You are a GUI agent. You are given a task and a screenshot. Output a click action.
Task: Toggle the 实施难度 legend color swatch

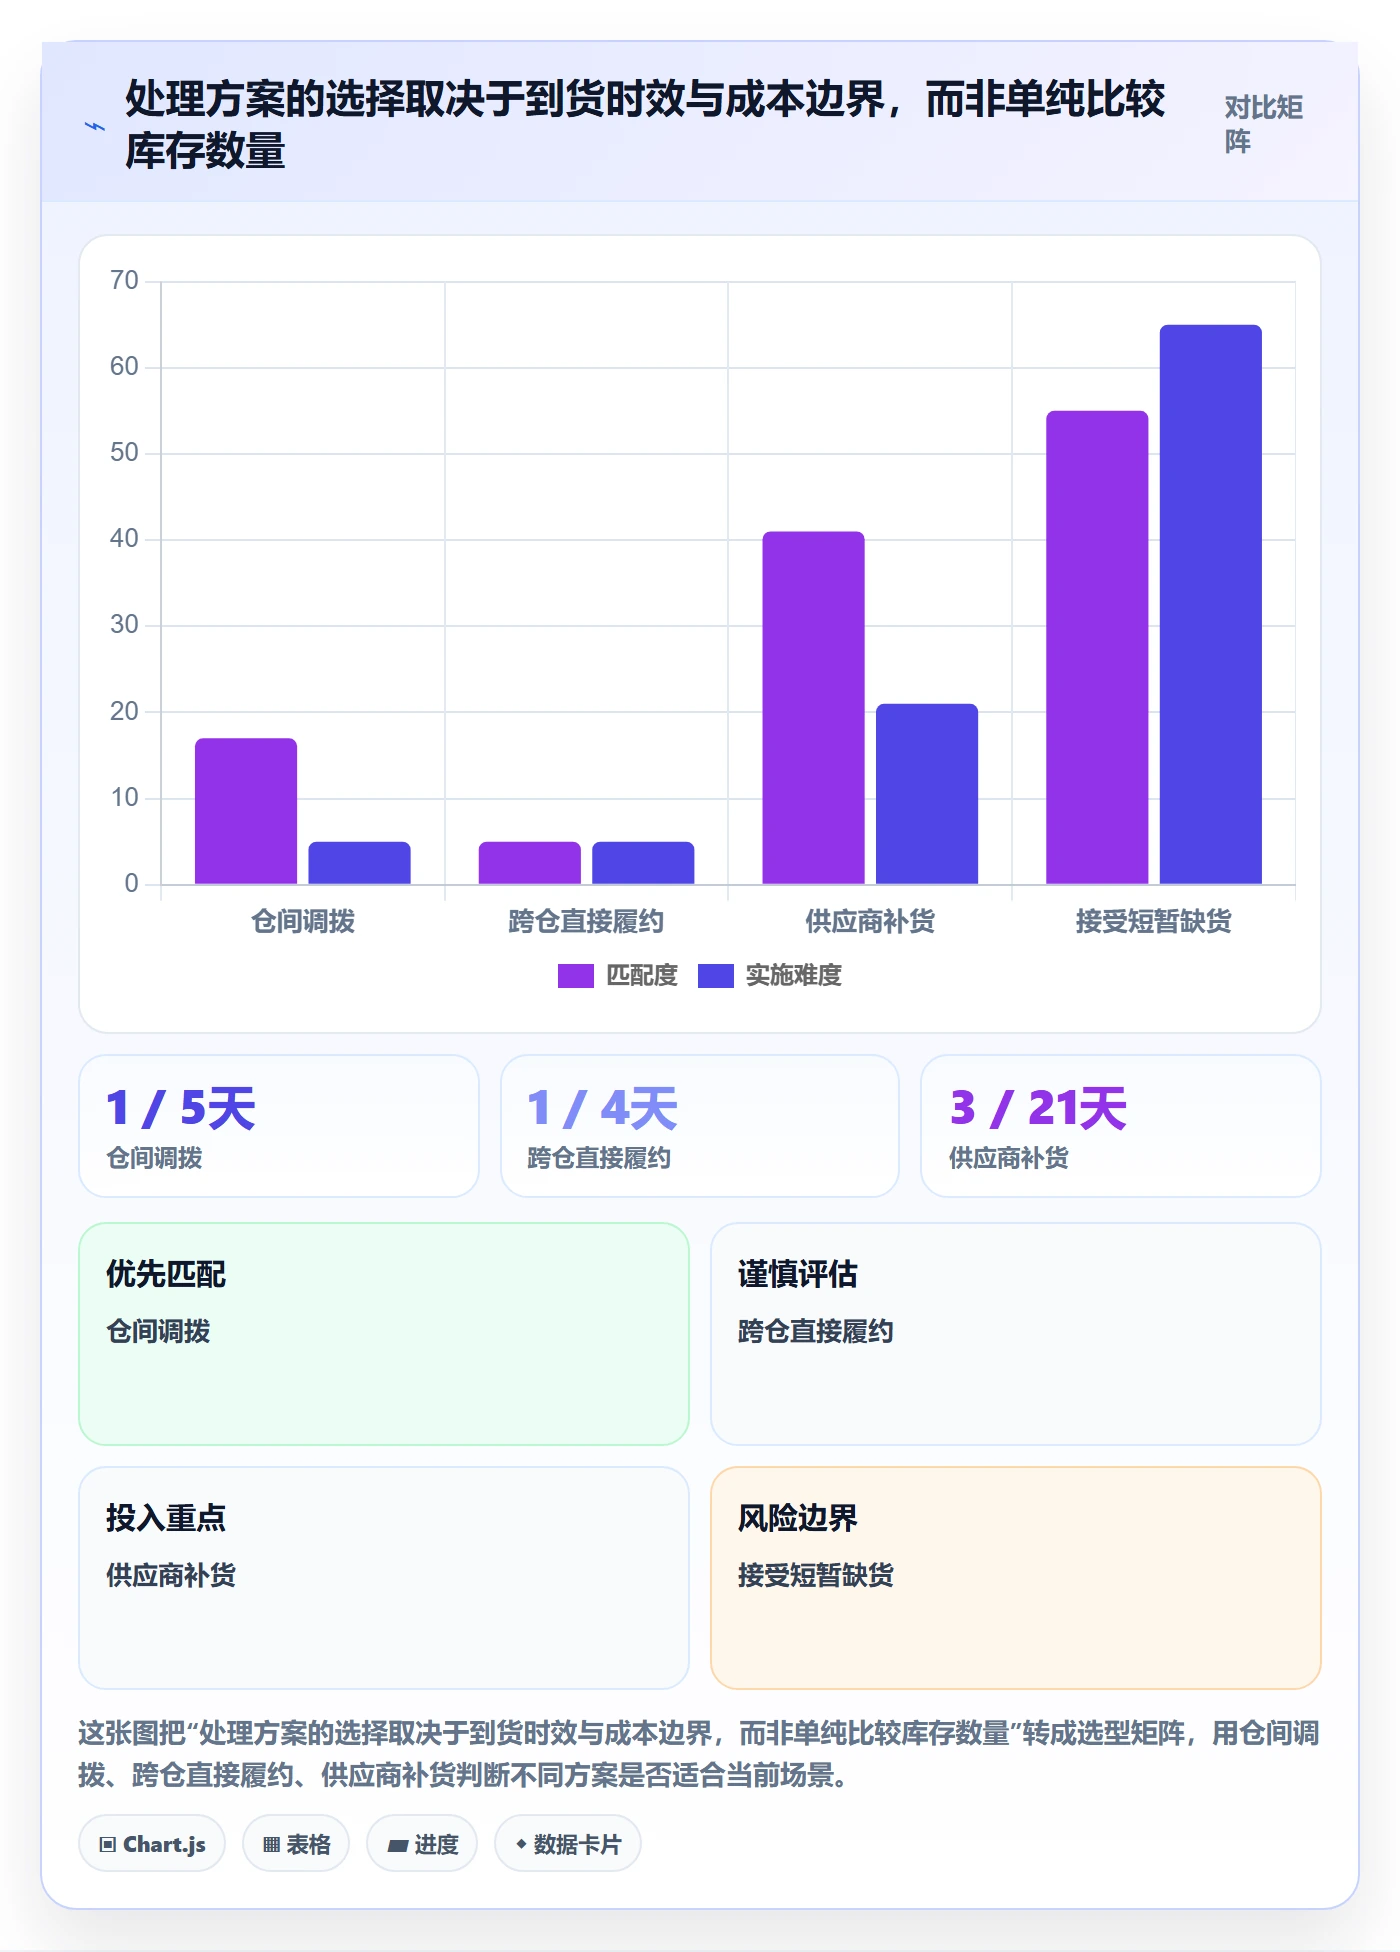point(715,975)
